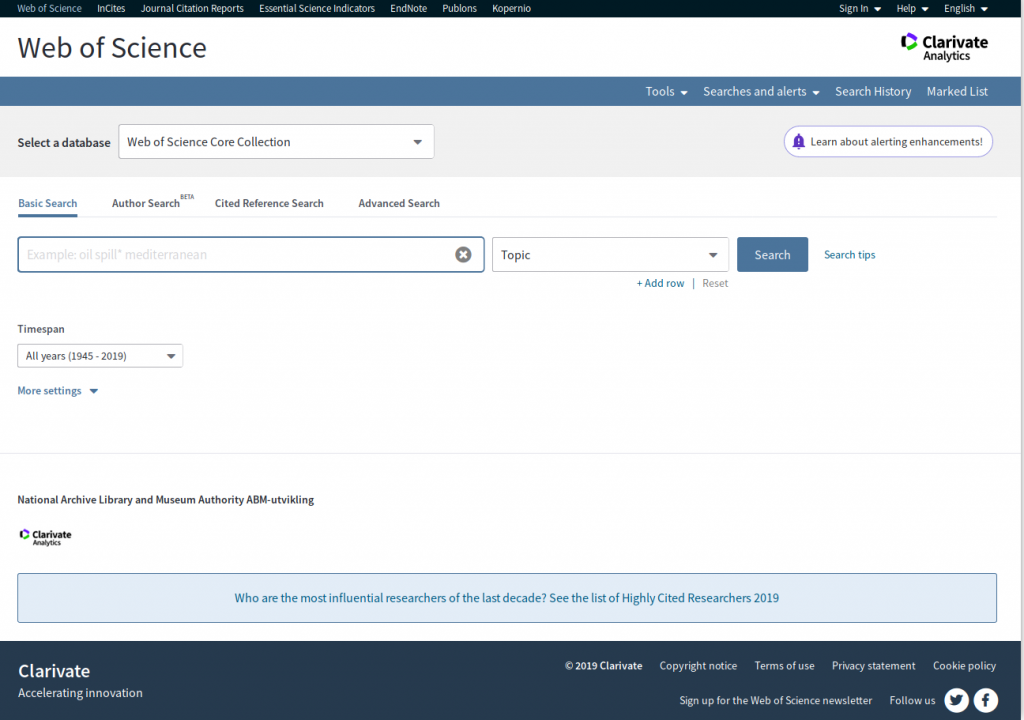1024x720 pixels.
Task: Sign up for Web of Science newsletter
Action: 775,700
